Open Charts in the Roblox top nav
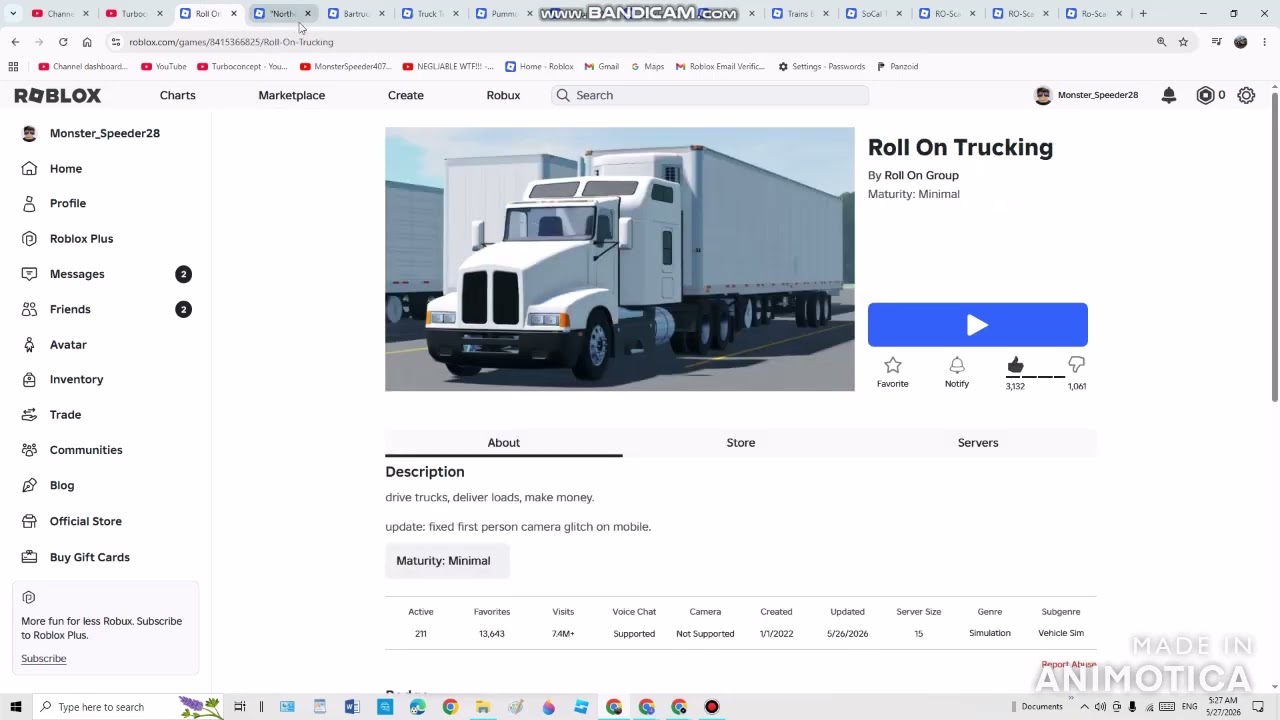The width and height of the screenshot is (1280, 720). pos(177,95)
